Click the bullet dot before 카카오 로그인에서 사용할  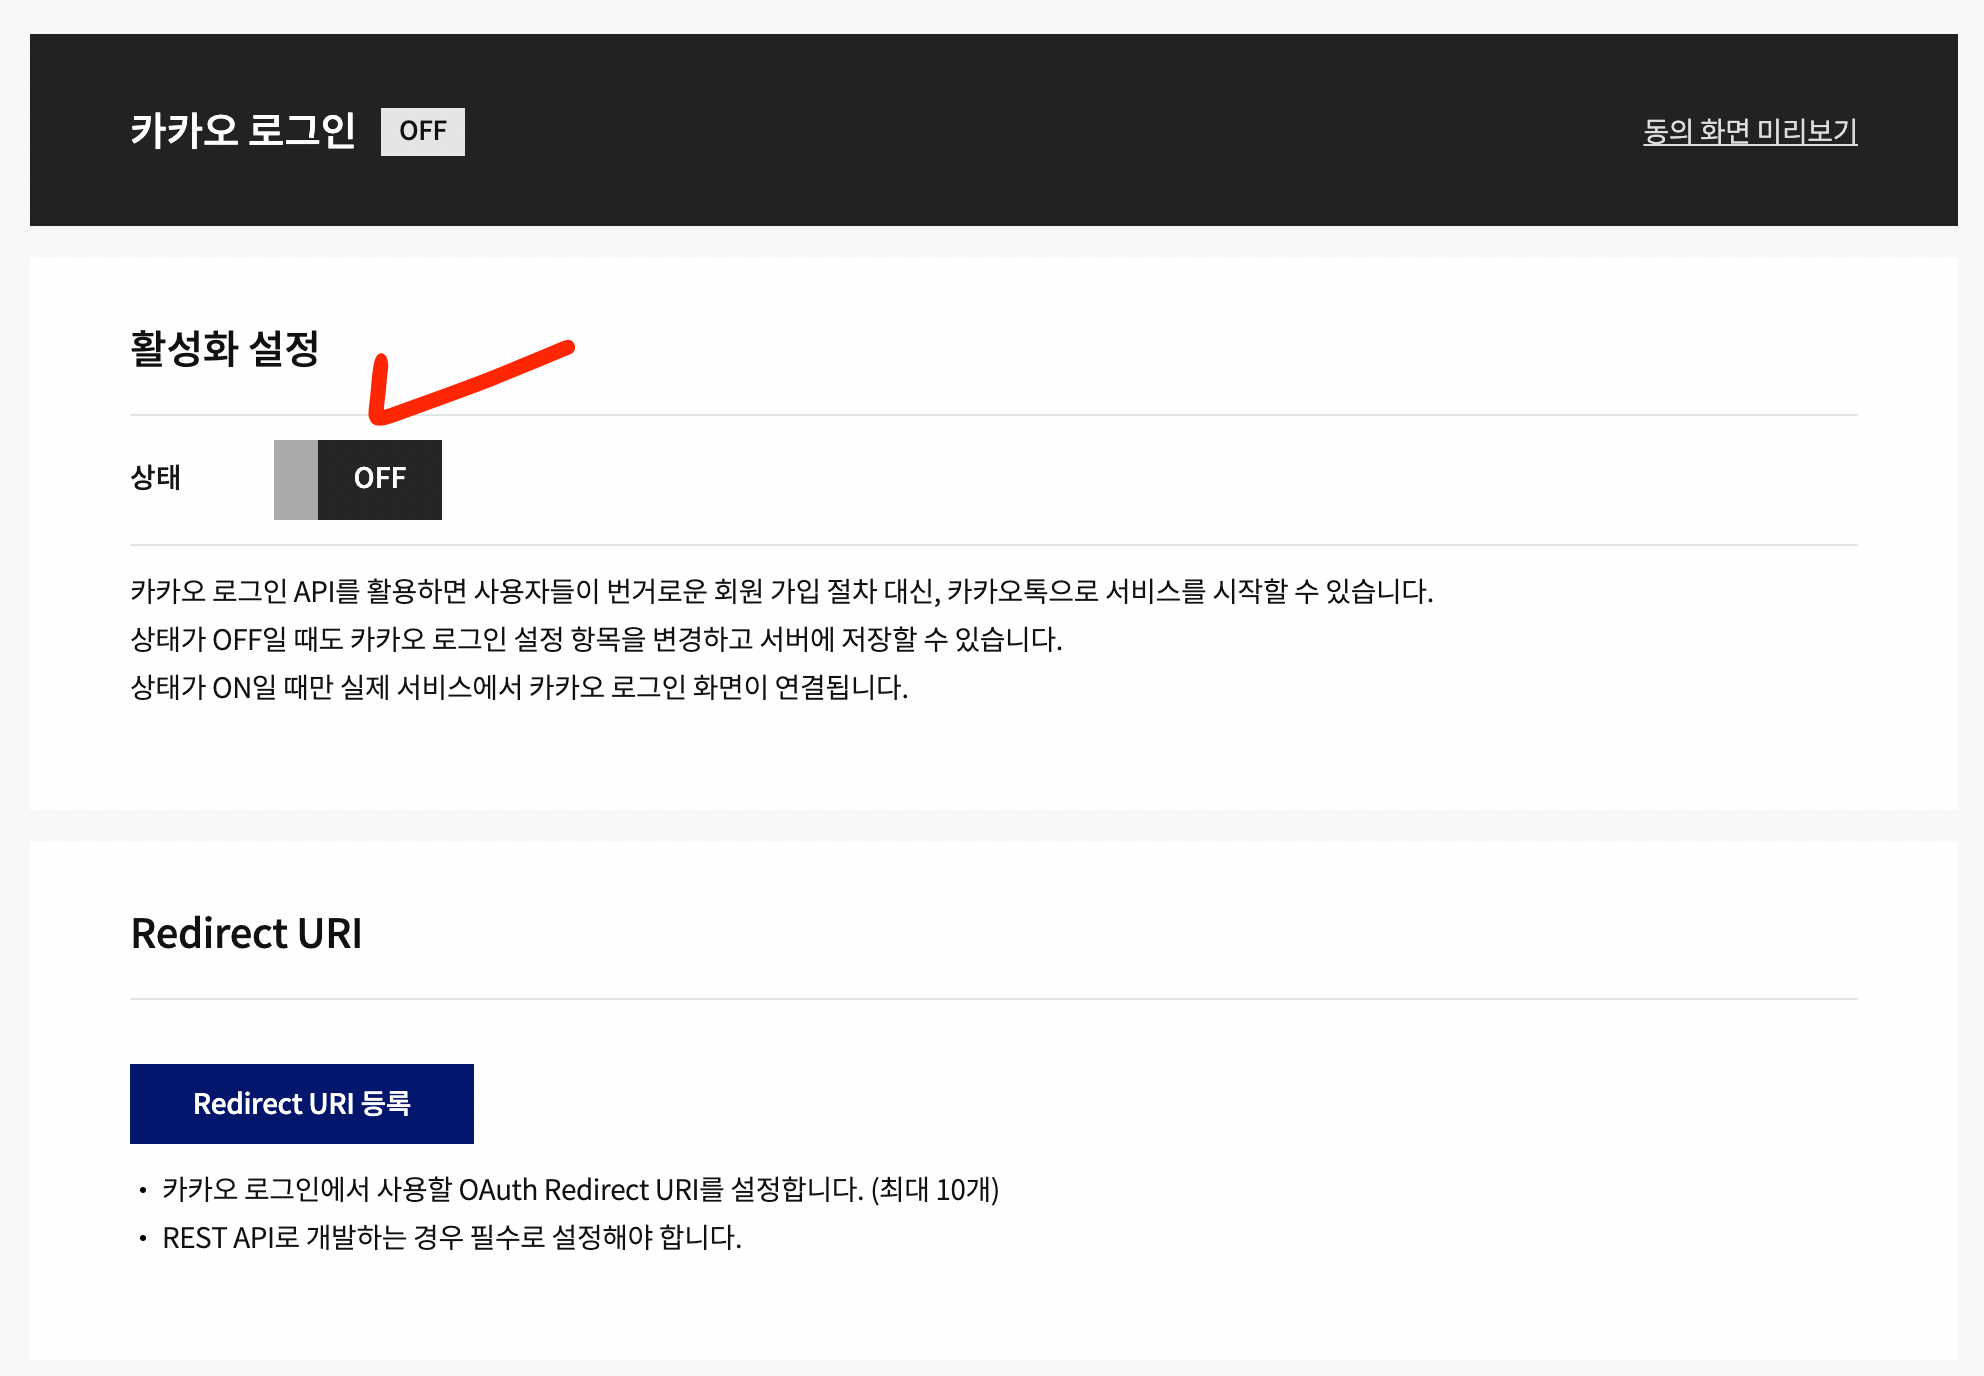click(x=143, y=1190)
